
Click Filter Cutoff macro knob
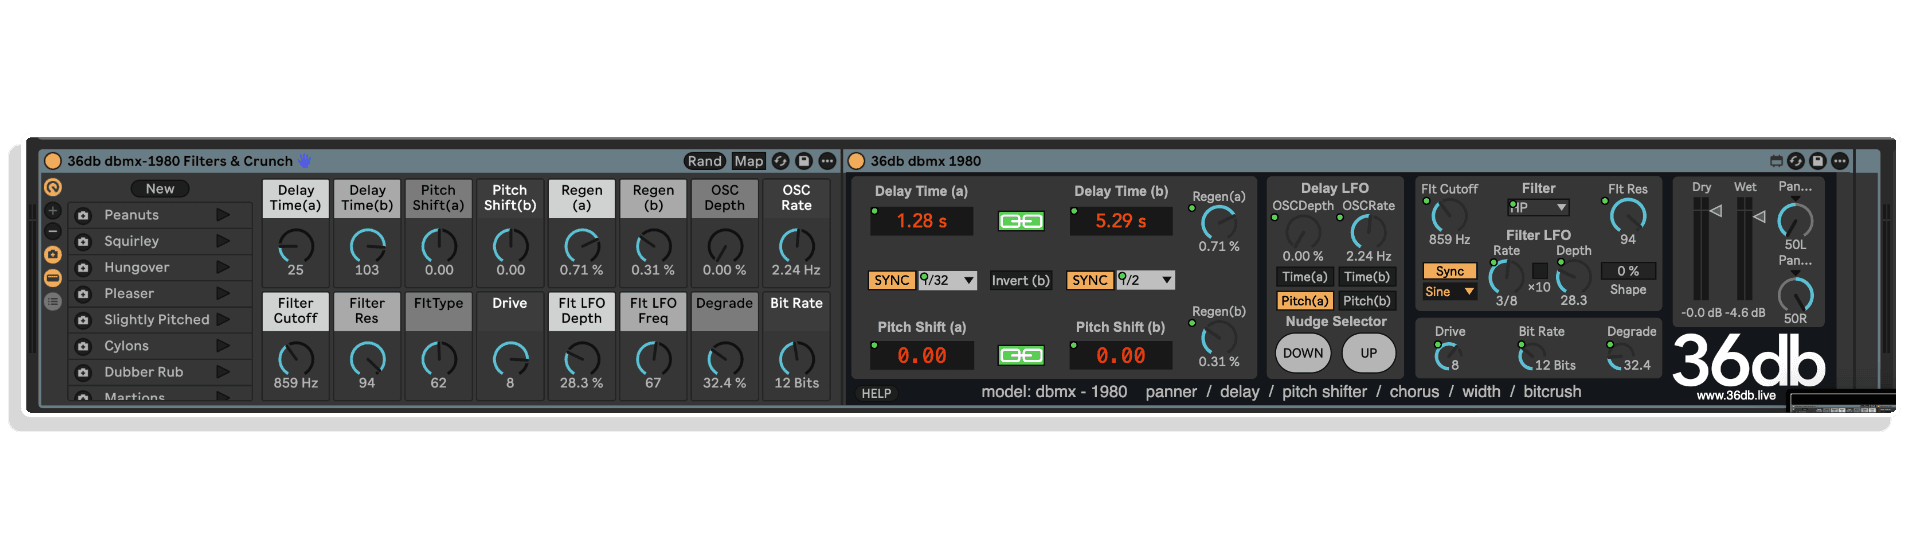296,358
